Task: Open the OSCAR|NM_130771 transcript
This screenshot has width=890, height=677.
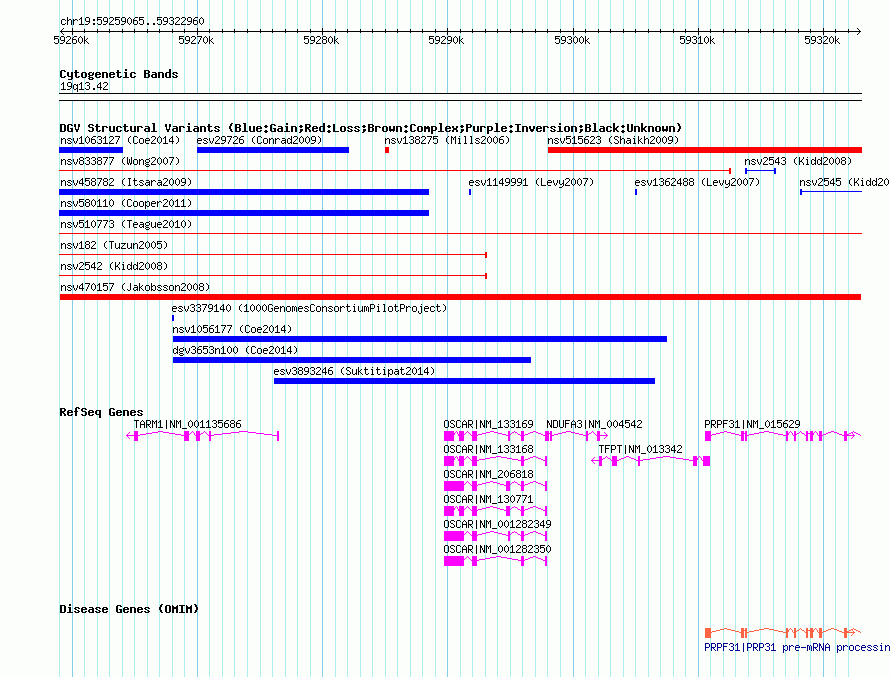Action: [495, 511]
